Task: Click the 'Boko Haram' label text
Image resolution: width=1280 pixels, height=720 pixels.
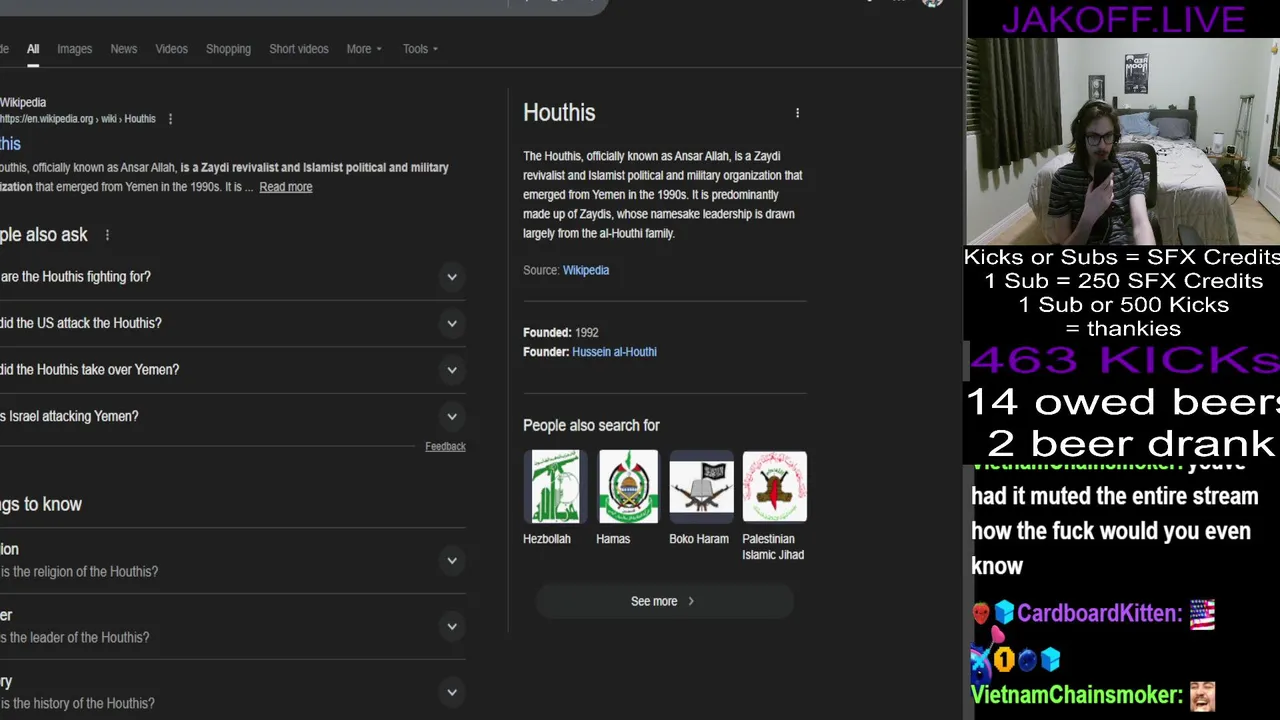Action: tap(699, 539)
